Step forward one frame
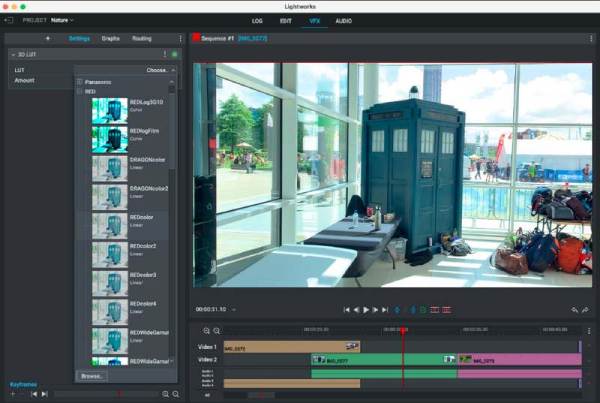Screen dimensions: 600x403 pos(375,310)
